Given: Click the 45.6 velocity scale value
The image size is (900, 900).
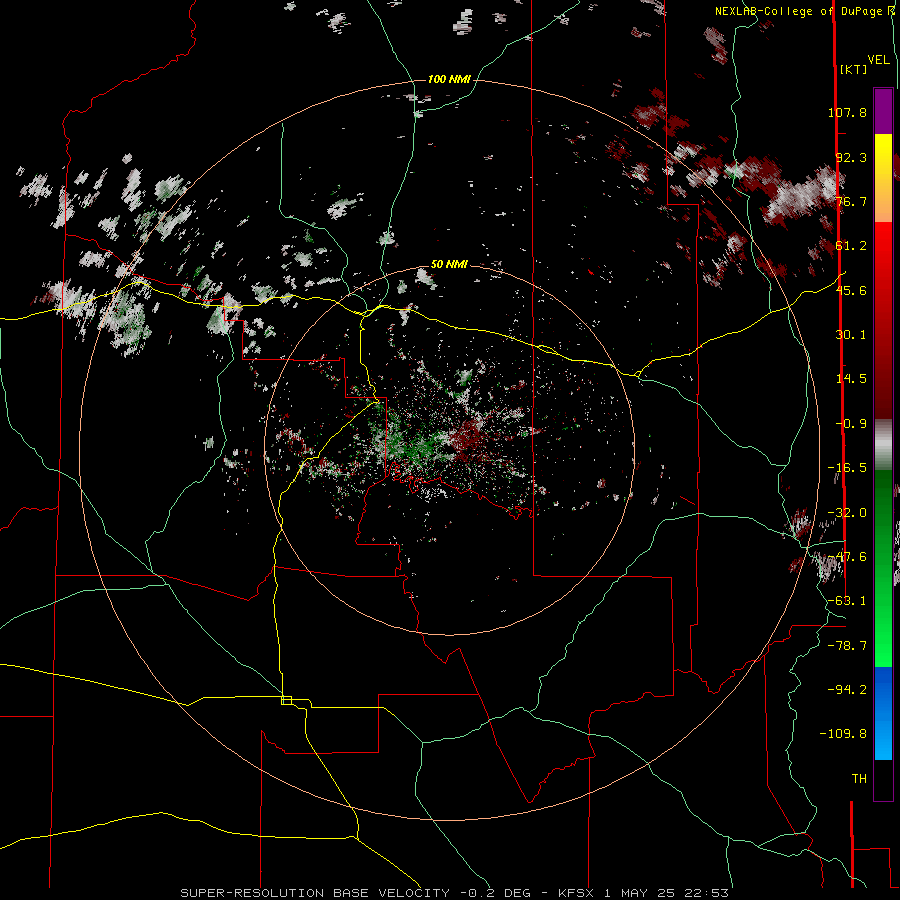Looking at the screenshot, I should [x=851, y=290].
